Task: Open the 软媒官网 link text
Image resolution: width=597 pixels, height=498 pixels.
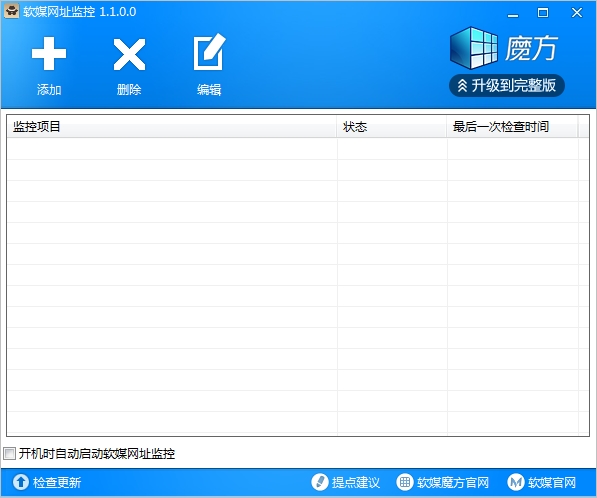Action: [x=552, y=482]
